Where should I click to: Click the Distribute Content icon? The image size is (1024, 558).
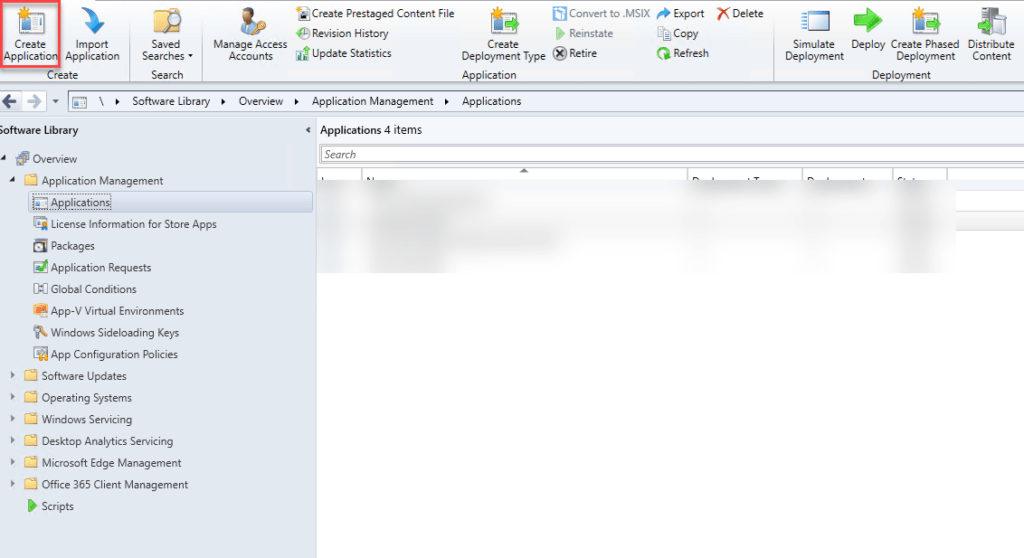[x=991, y=22]
